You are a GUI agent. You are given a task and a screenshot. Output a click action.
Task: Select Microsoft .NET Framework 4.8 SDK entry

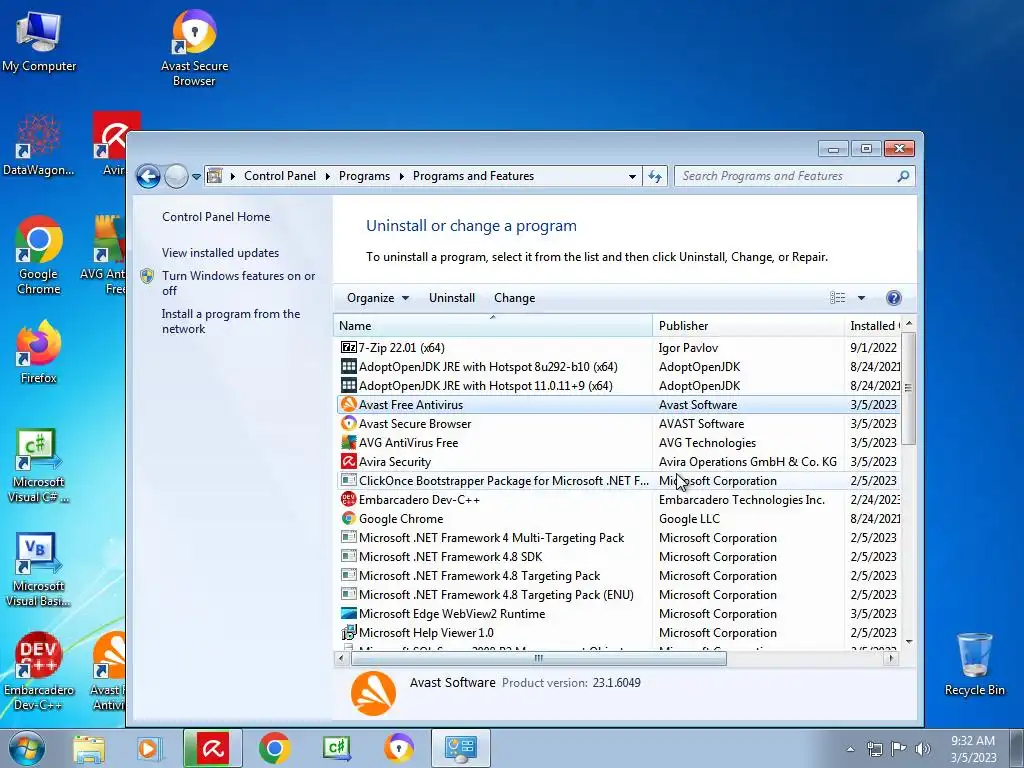pyautogui.click(x=618, y=556)
